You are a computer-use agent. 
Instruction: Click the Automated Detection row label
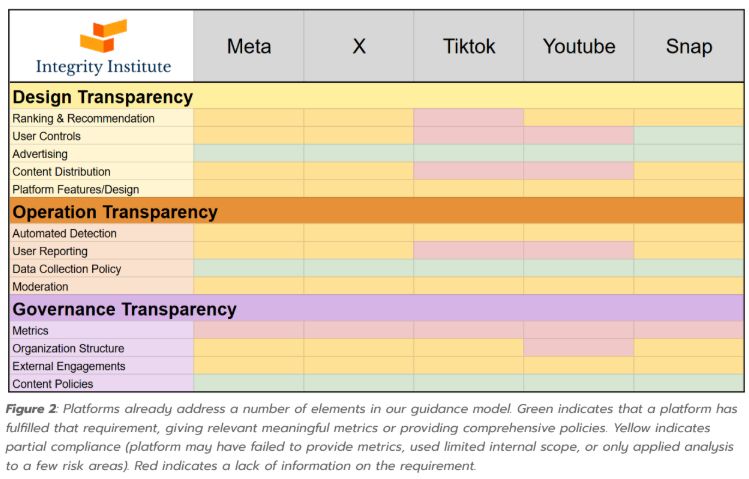(x=64, y=234)
